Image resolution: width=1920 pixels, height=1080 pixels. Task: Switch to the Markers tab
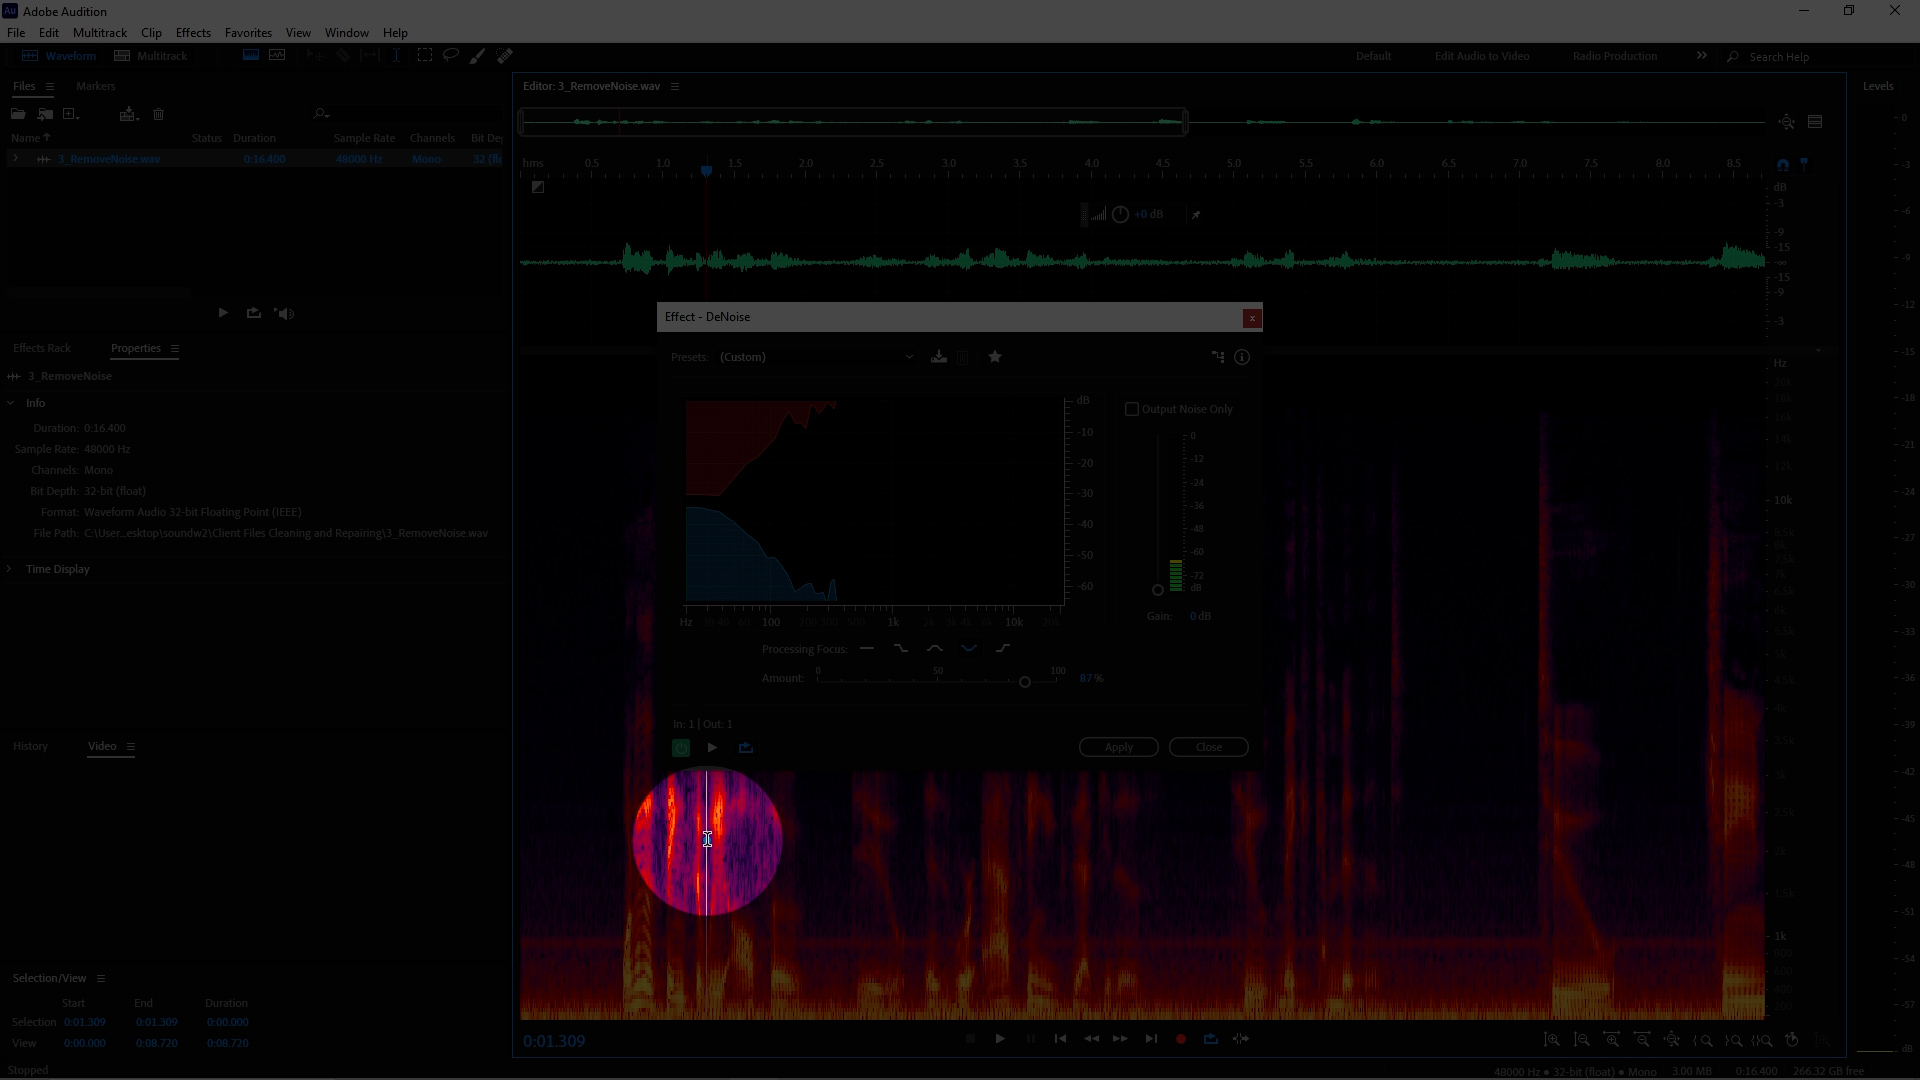96,86
